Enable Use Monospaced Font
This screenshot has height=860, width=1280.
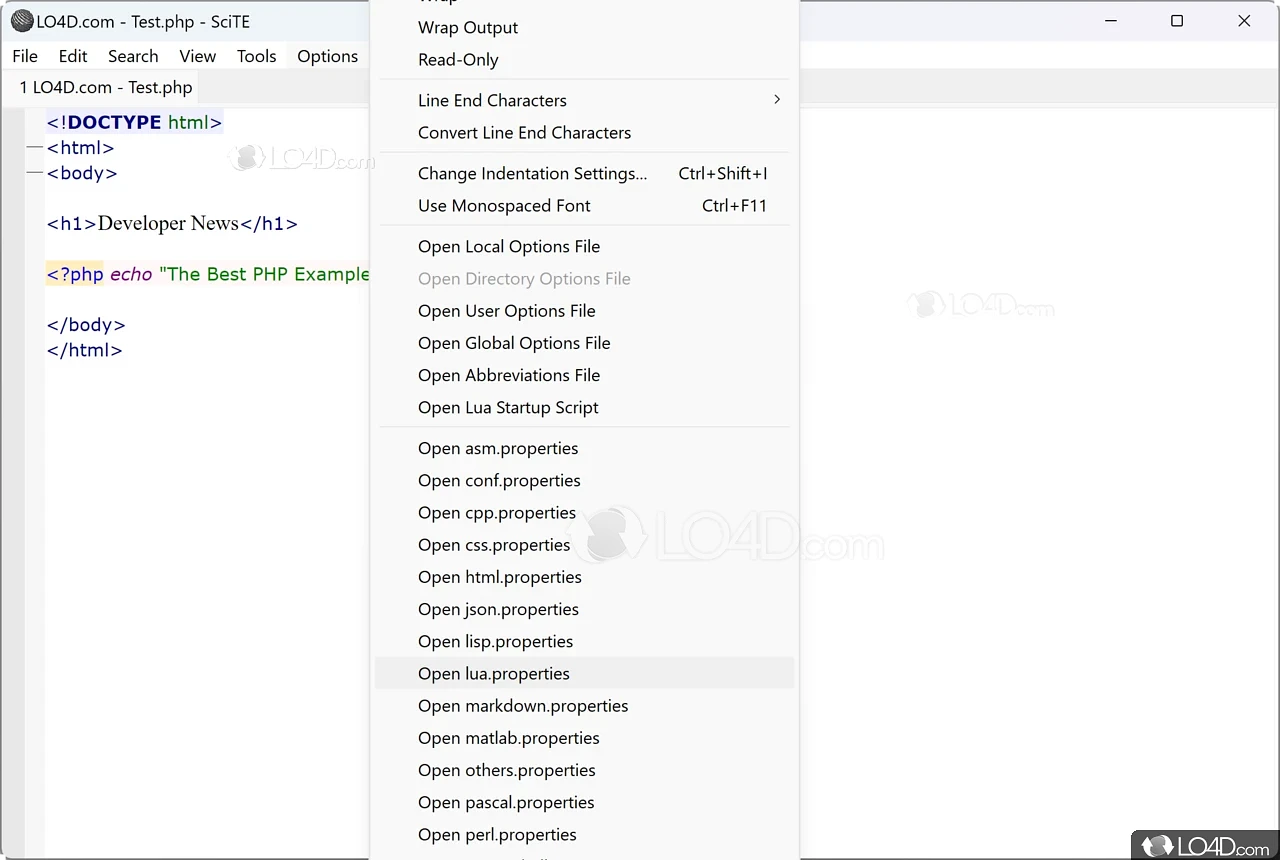click(x=504, y=206)
